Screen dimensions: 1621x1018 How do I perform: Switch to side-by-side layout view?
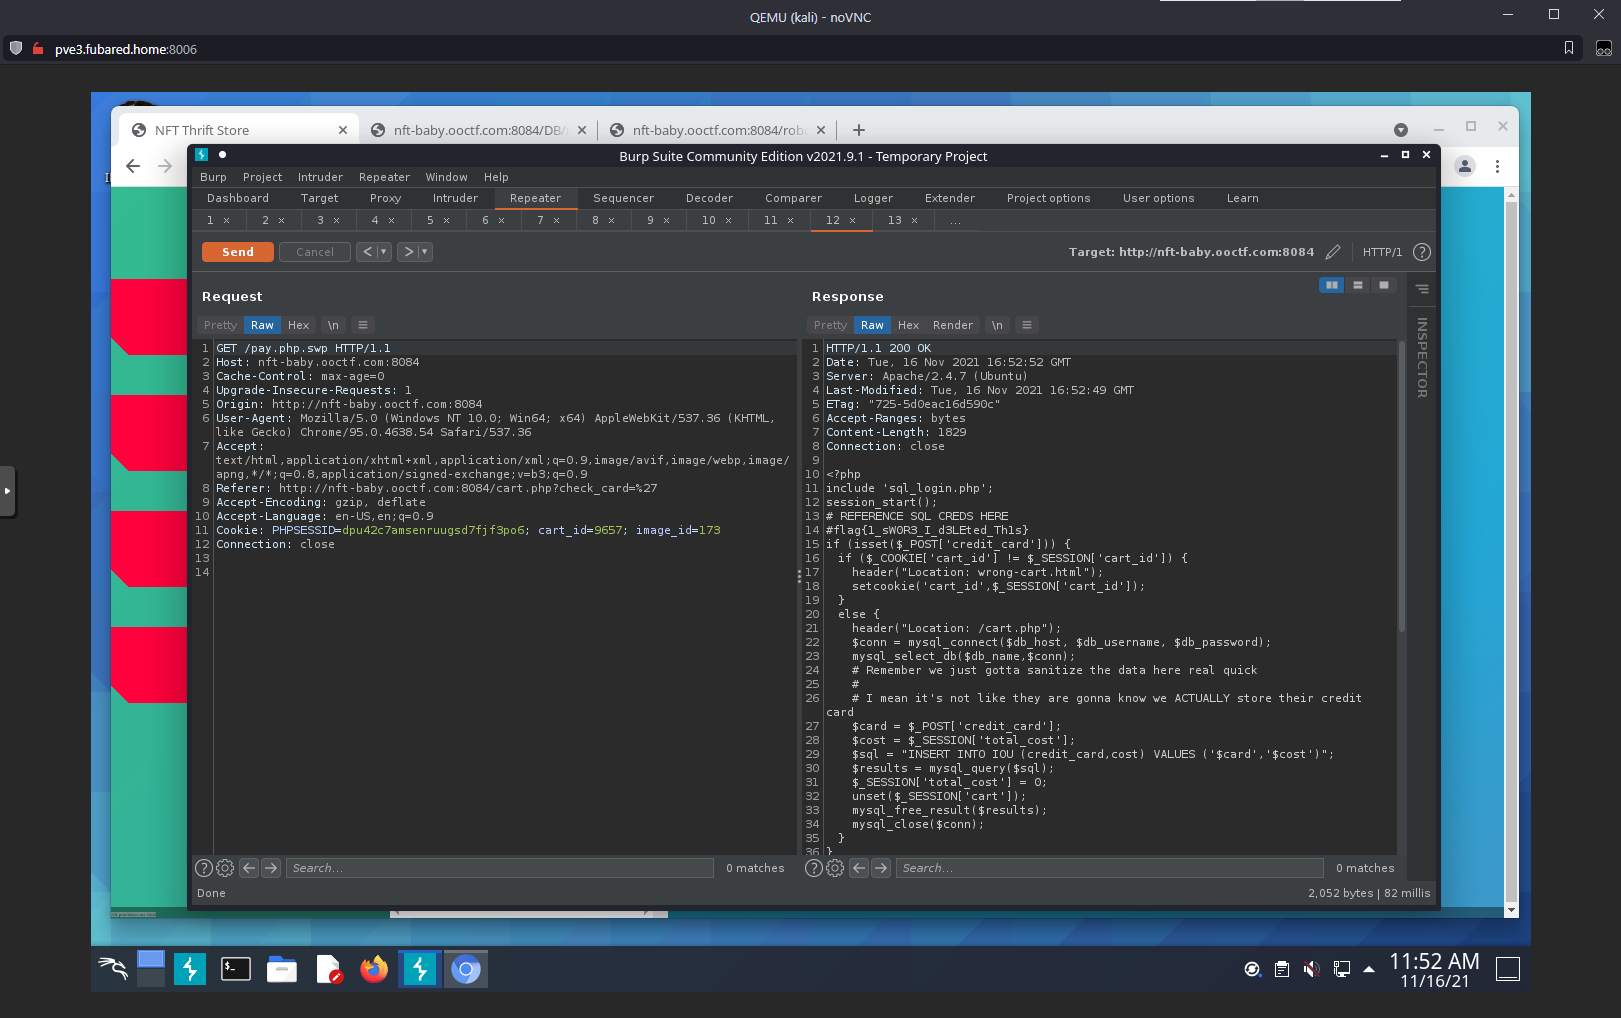[1332, 285]
